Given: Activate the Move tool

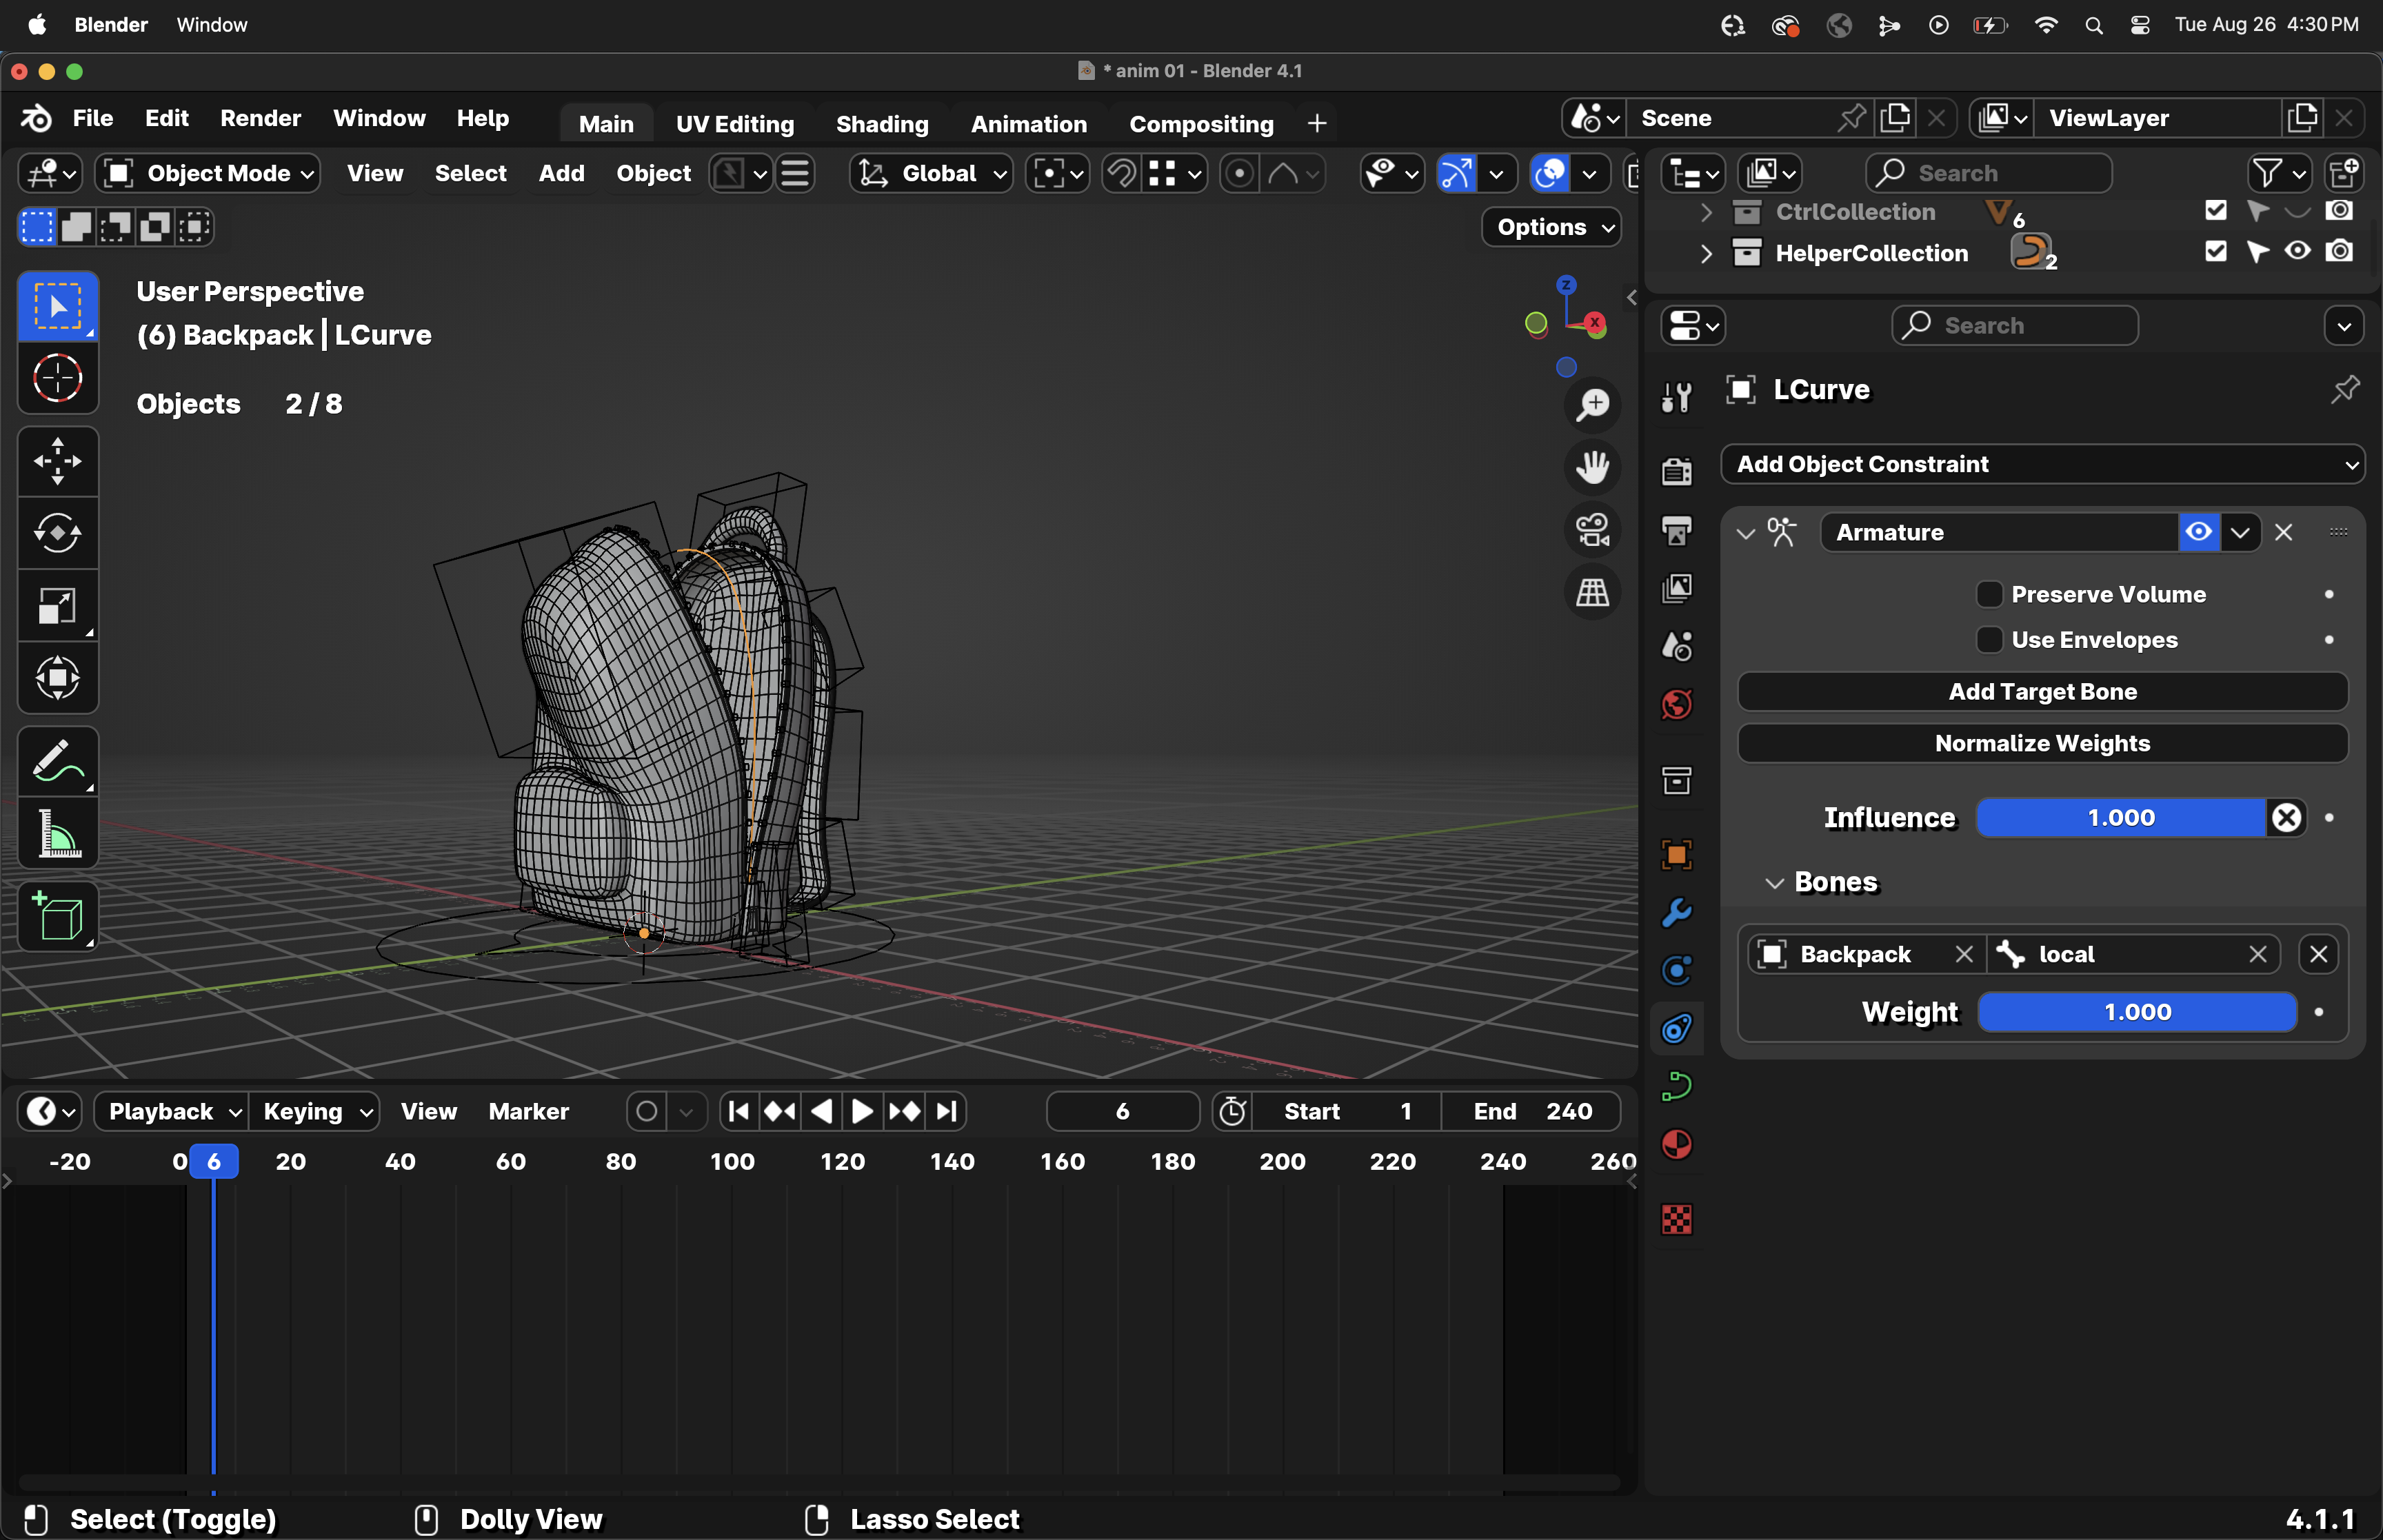Looking at the screenshot, I should coord(58,461).
